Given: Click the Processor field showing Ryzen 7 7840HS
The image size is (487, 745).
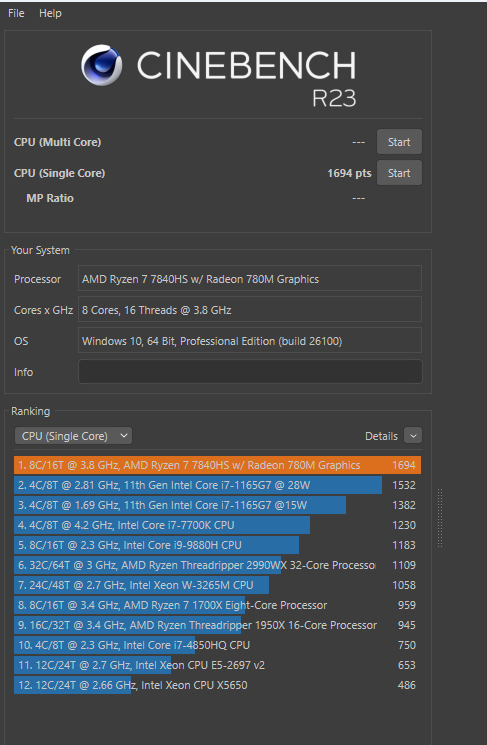Looking at the screenshot, I should pos(250,278).
